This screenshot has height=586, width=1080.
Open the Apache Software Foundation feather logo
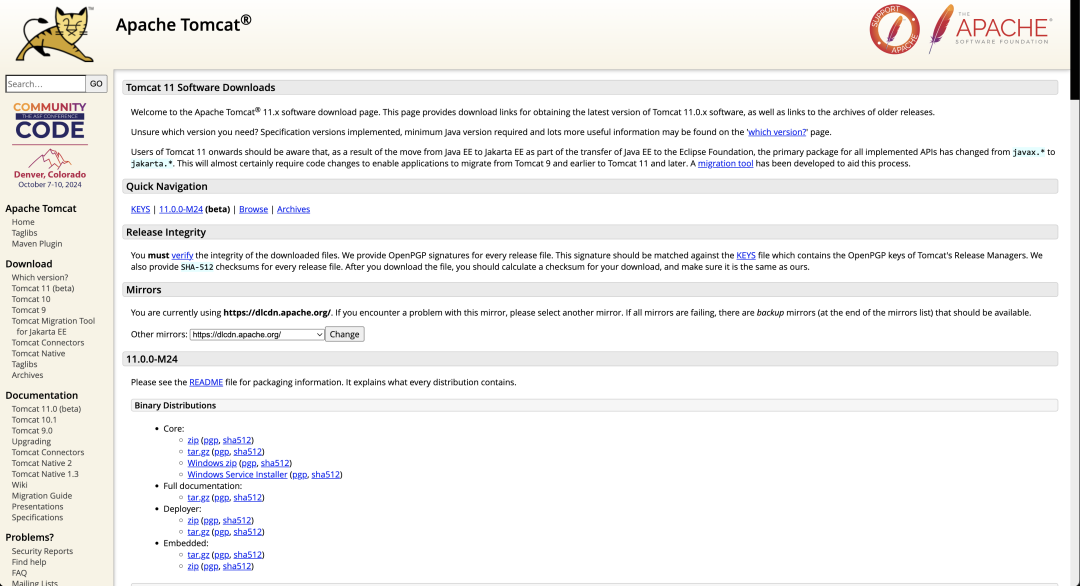click(x=990, y=29)
